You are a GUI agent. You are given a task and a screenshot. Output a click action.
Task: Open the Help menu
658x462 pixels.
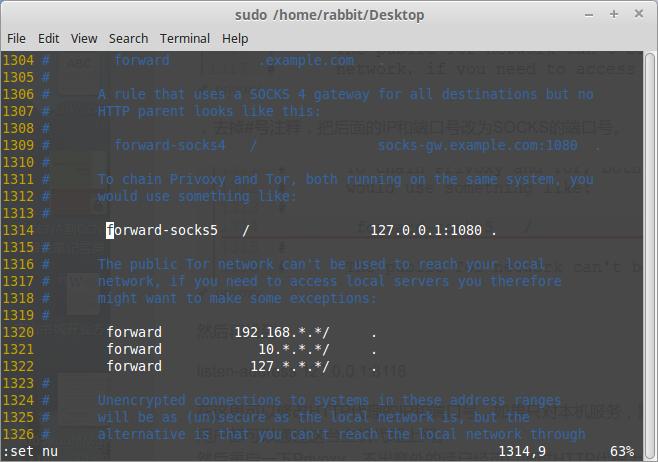(235, 39)
